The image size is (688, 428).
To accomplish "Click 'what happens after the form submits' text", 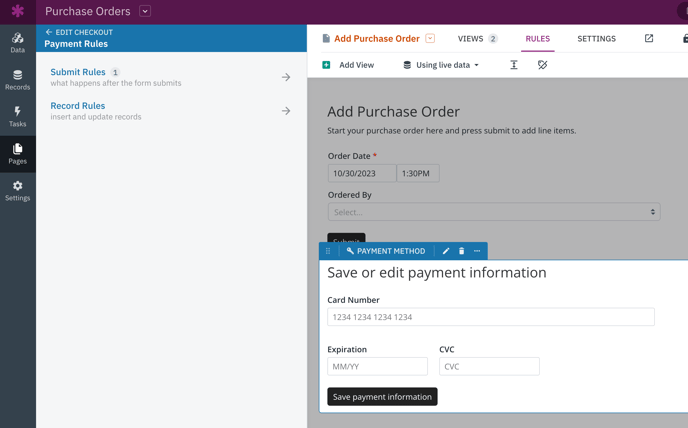I will (x=116, y=83).
